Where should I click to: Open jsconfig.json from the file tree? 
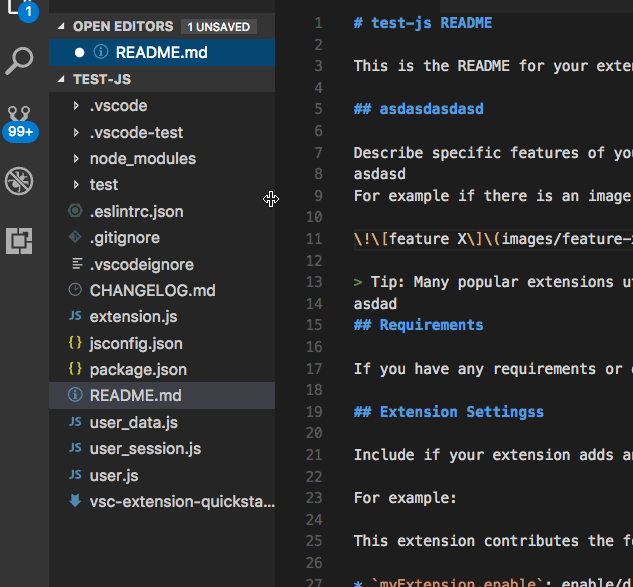tap(162, 344)
